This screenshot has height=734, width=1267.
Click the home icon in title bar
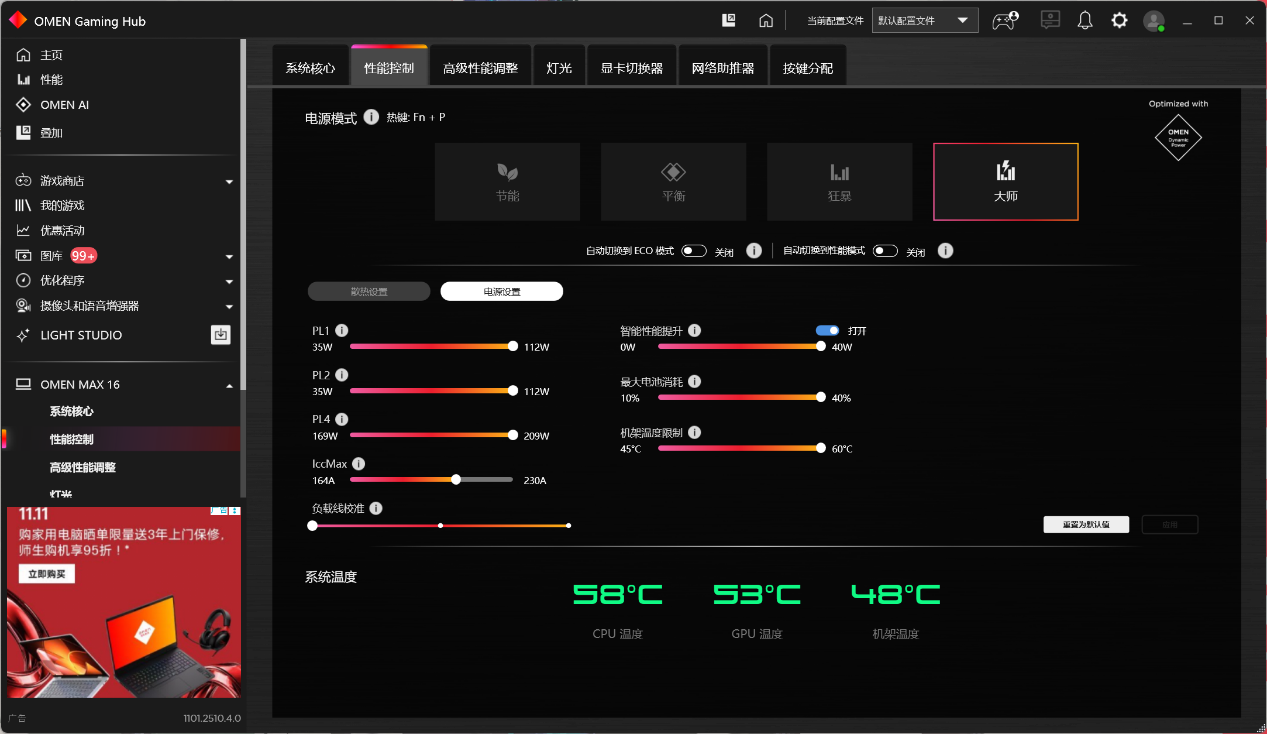coord(766,21)
